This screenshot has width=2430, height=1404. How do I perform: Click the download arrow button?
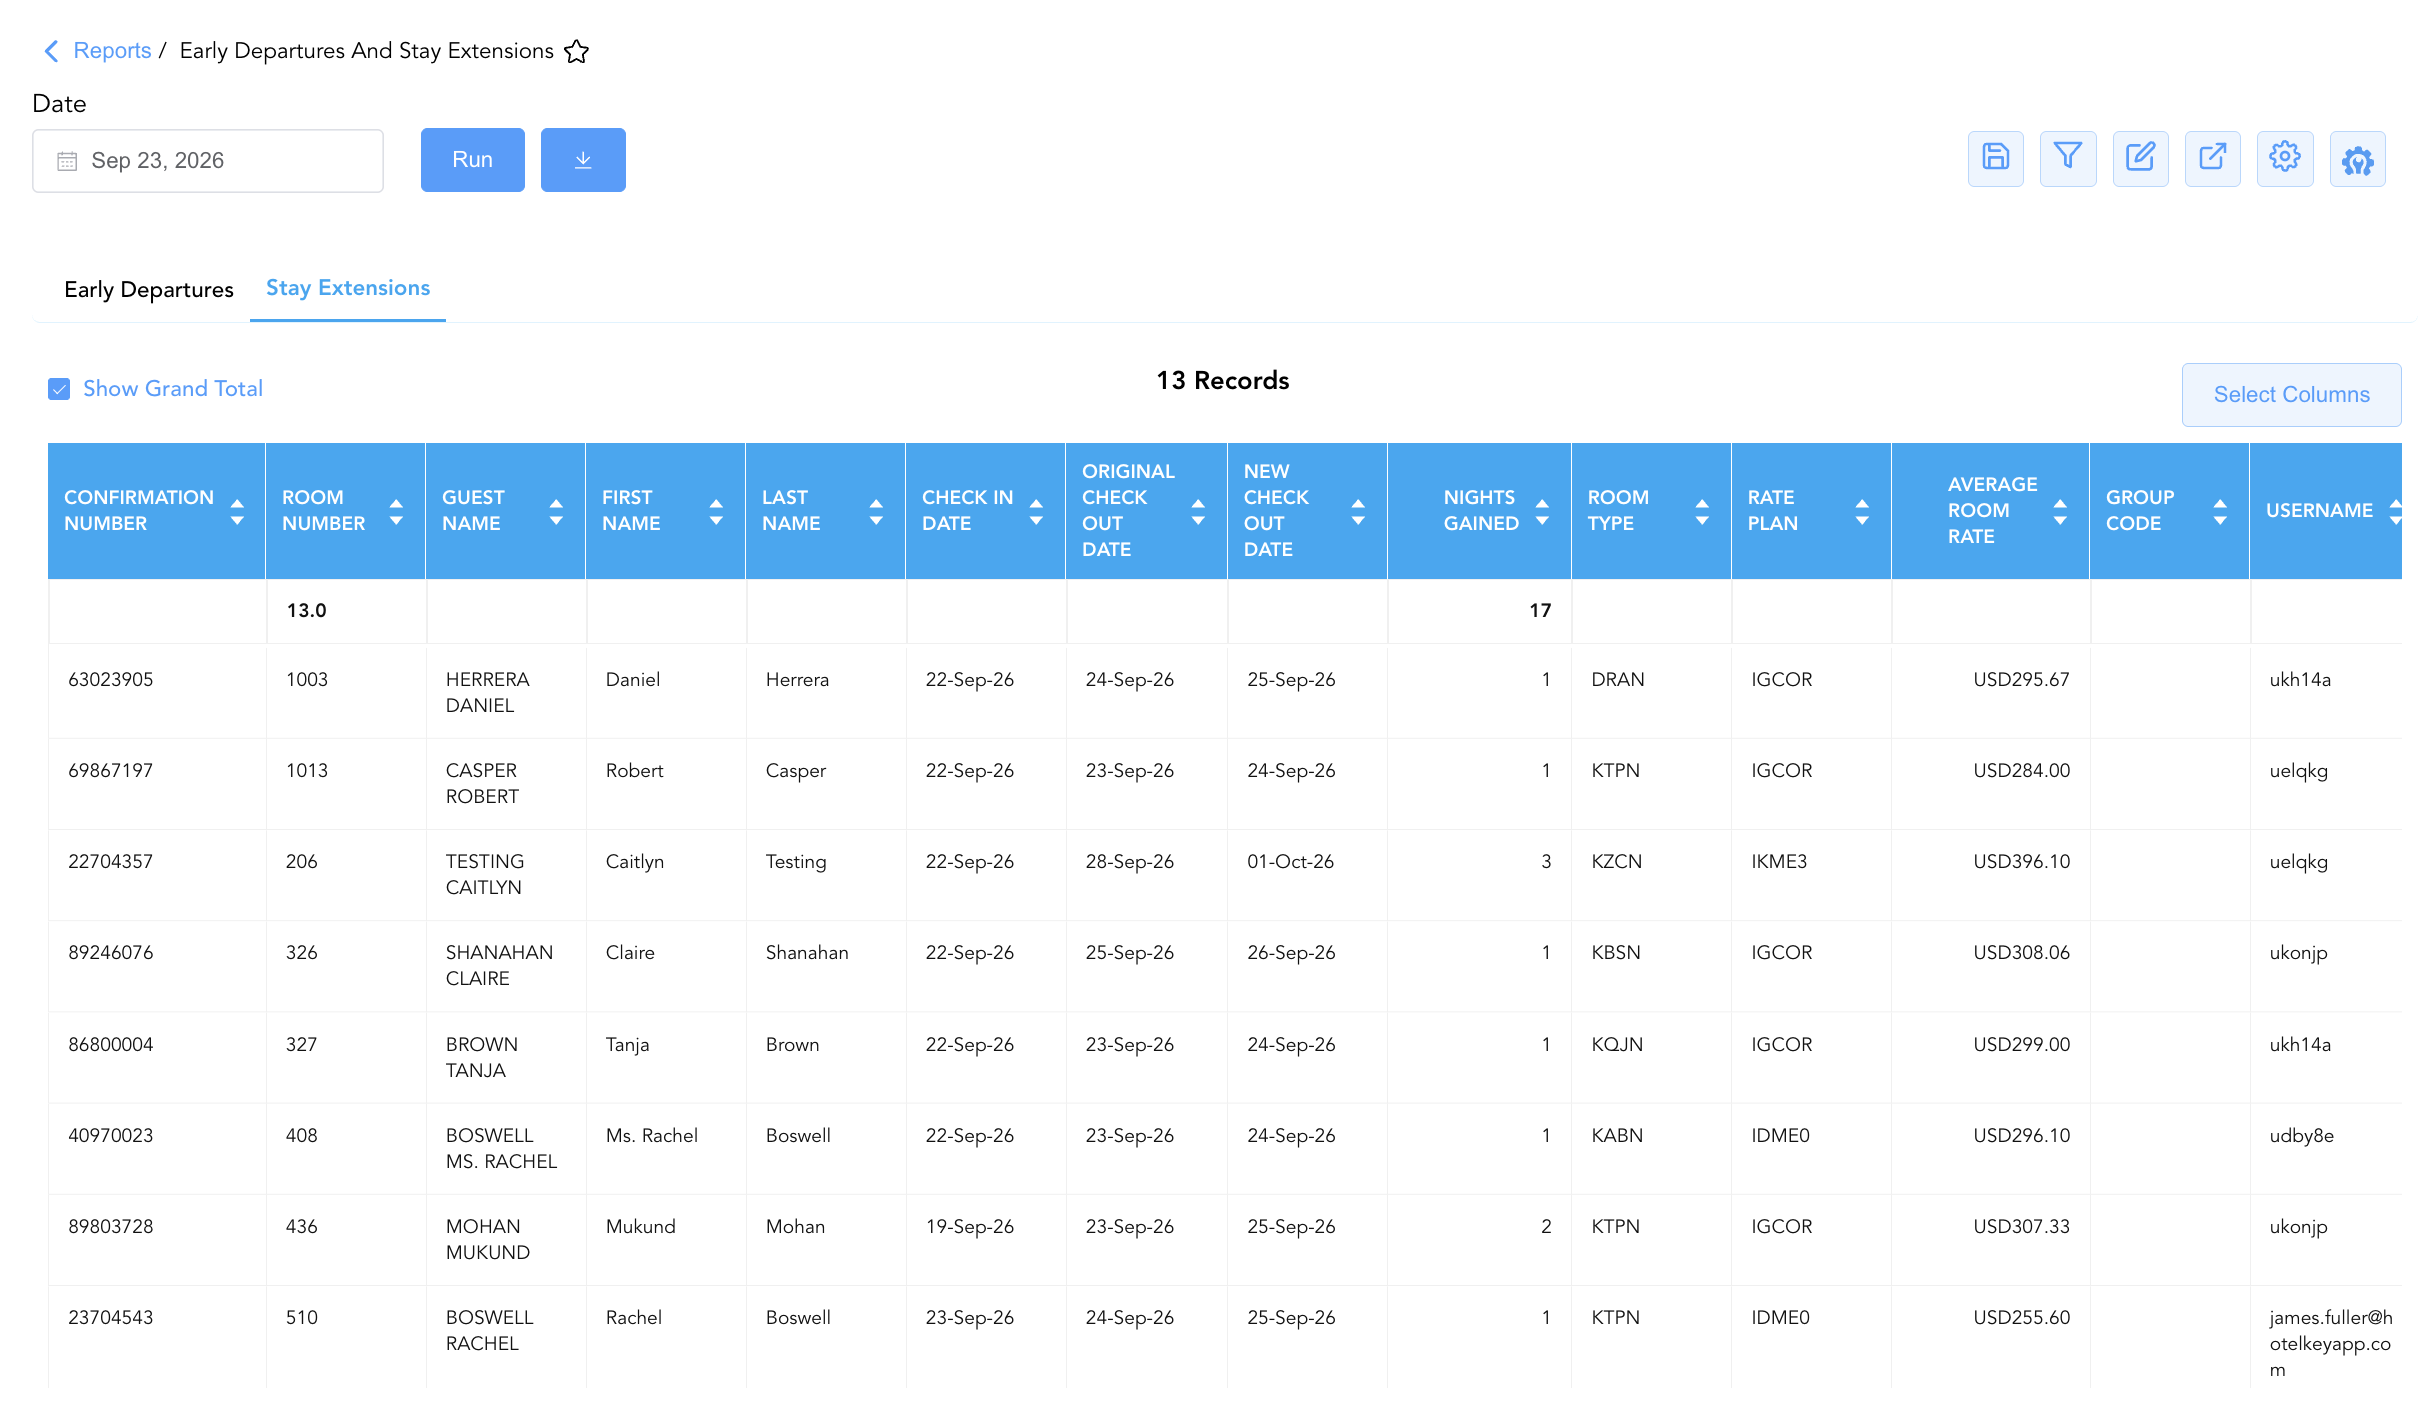click(x=583, y=160)
